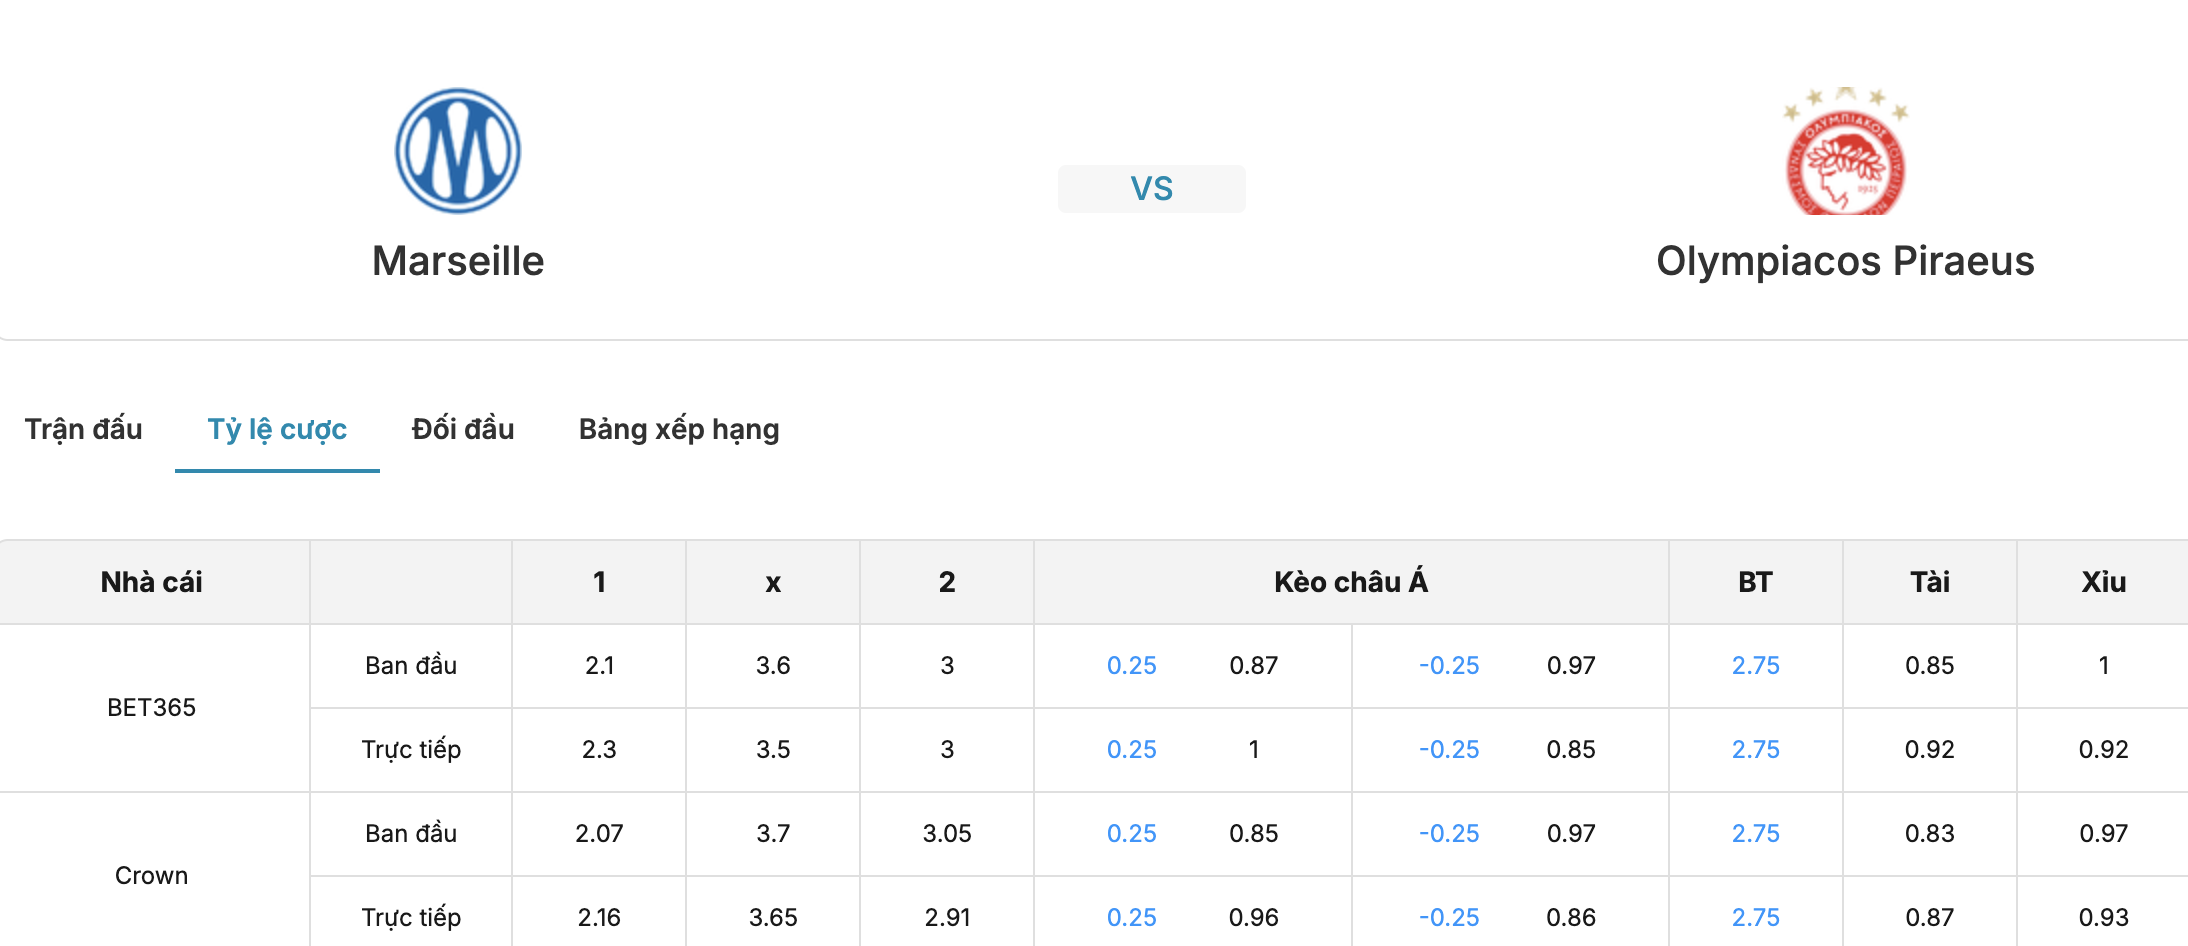The image size is (2188, 946).
Task: Click the Xỉu column header
Action: coord(2104,582)
